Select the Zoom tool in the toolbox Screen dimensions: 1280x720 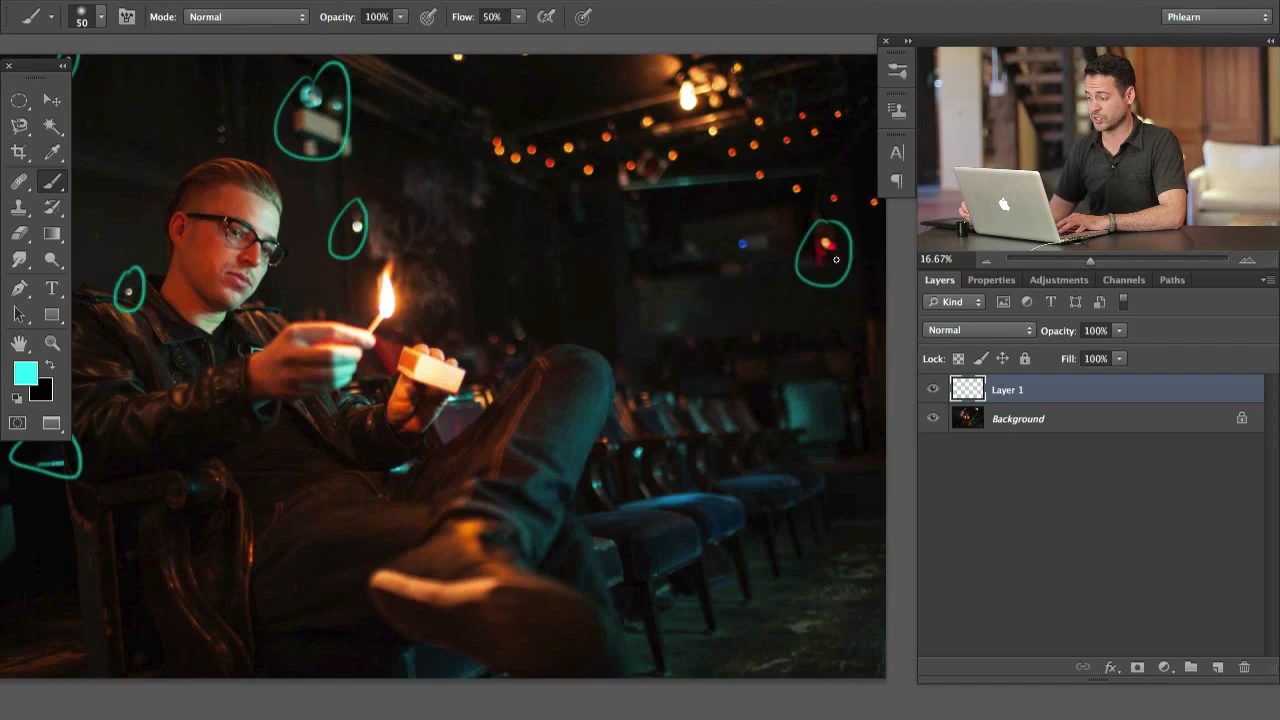coord(52,344)
